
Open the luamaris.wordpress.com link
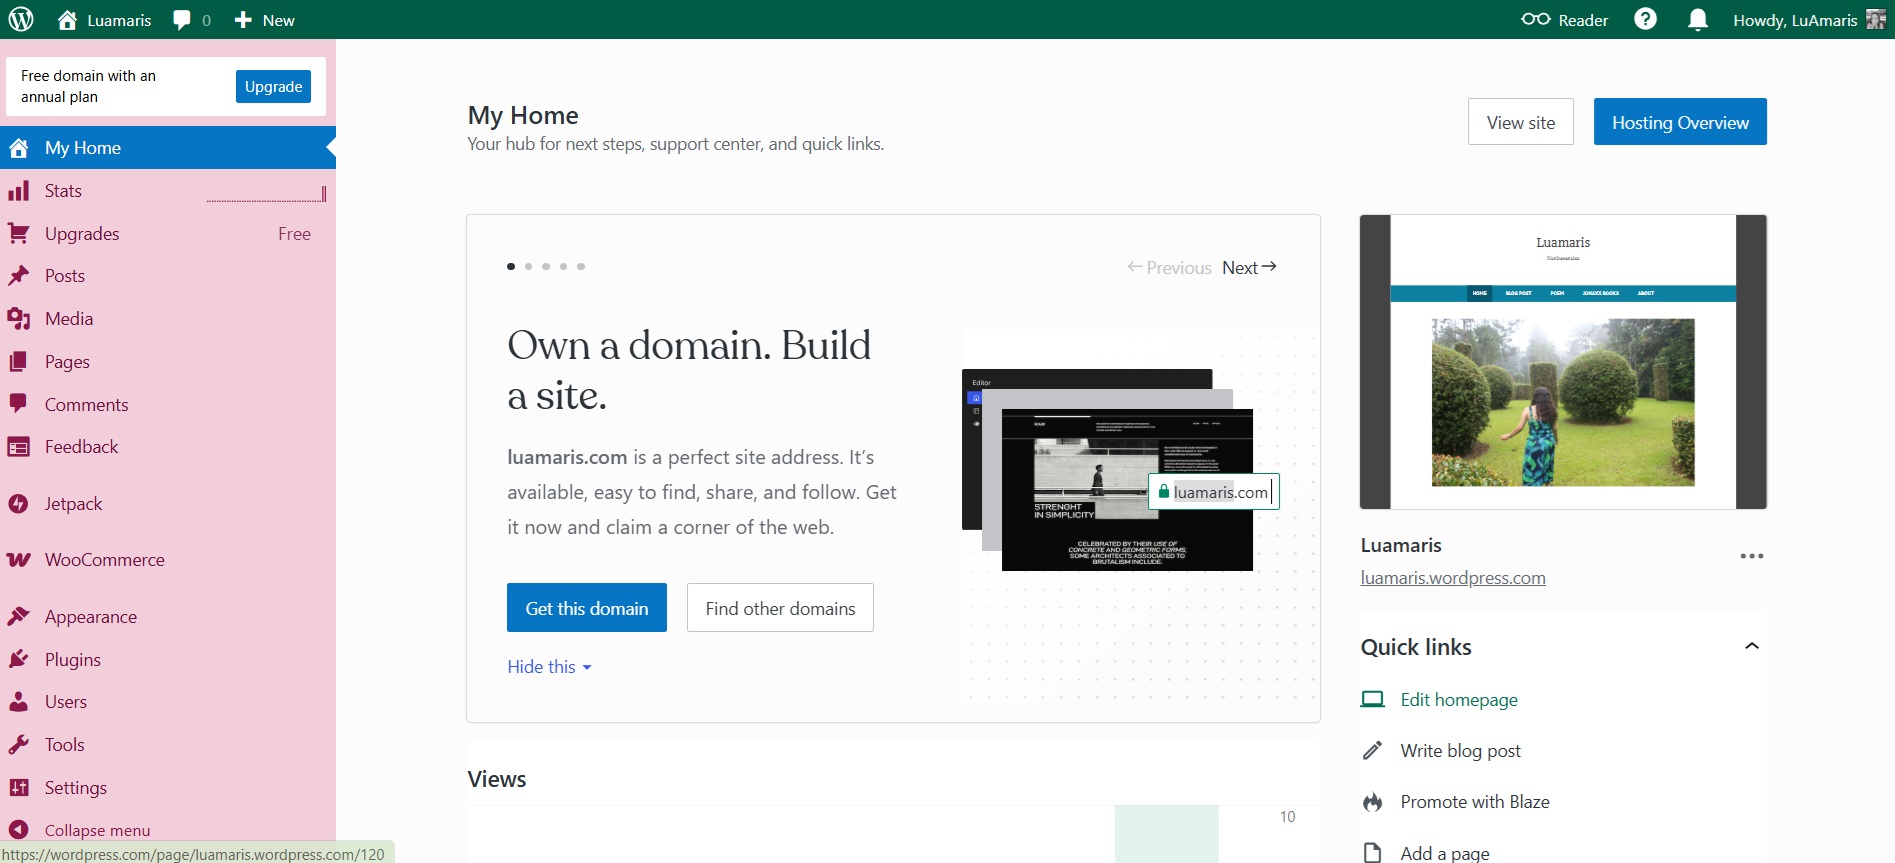(x=1453, y=578)
